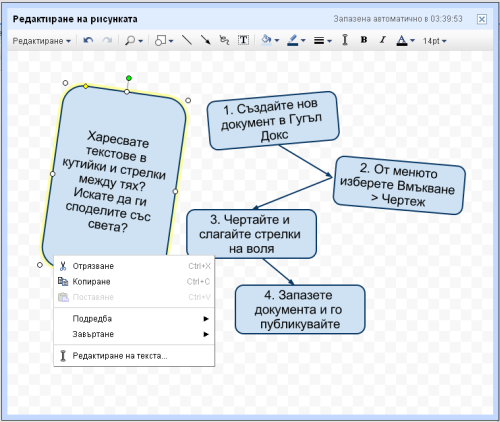
Task: Click the Fill color paint bucket
Action: tap(266, 40)
